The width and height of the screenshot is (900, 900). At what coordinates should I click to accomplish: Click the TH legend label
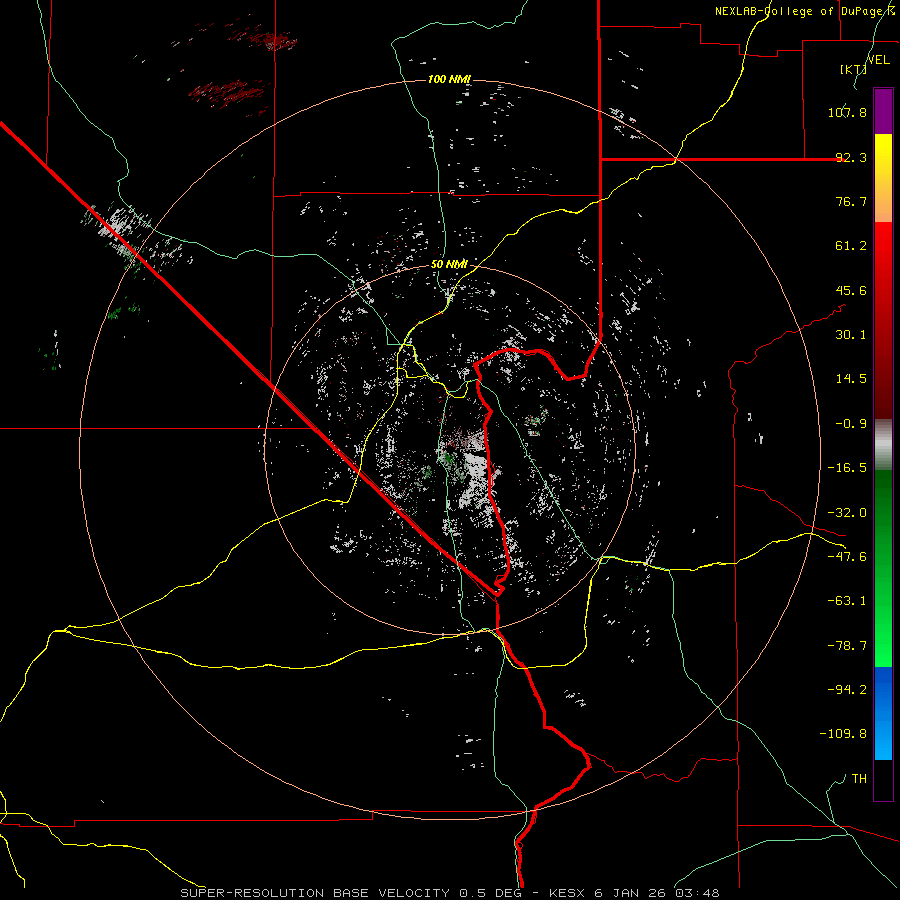tap(859, 779)
